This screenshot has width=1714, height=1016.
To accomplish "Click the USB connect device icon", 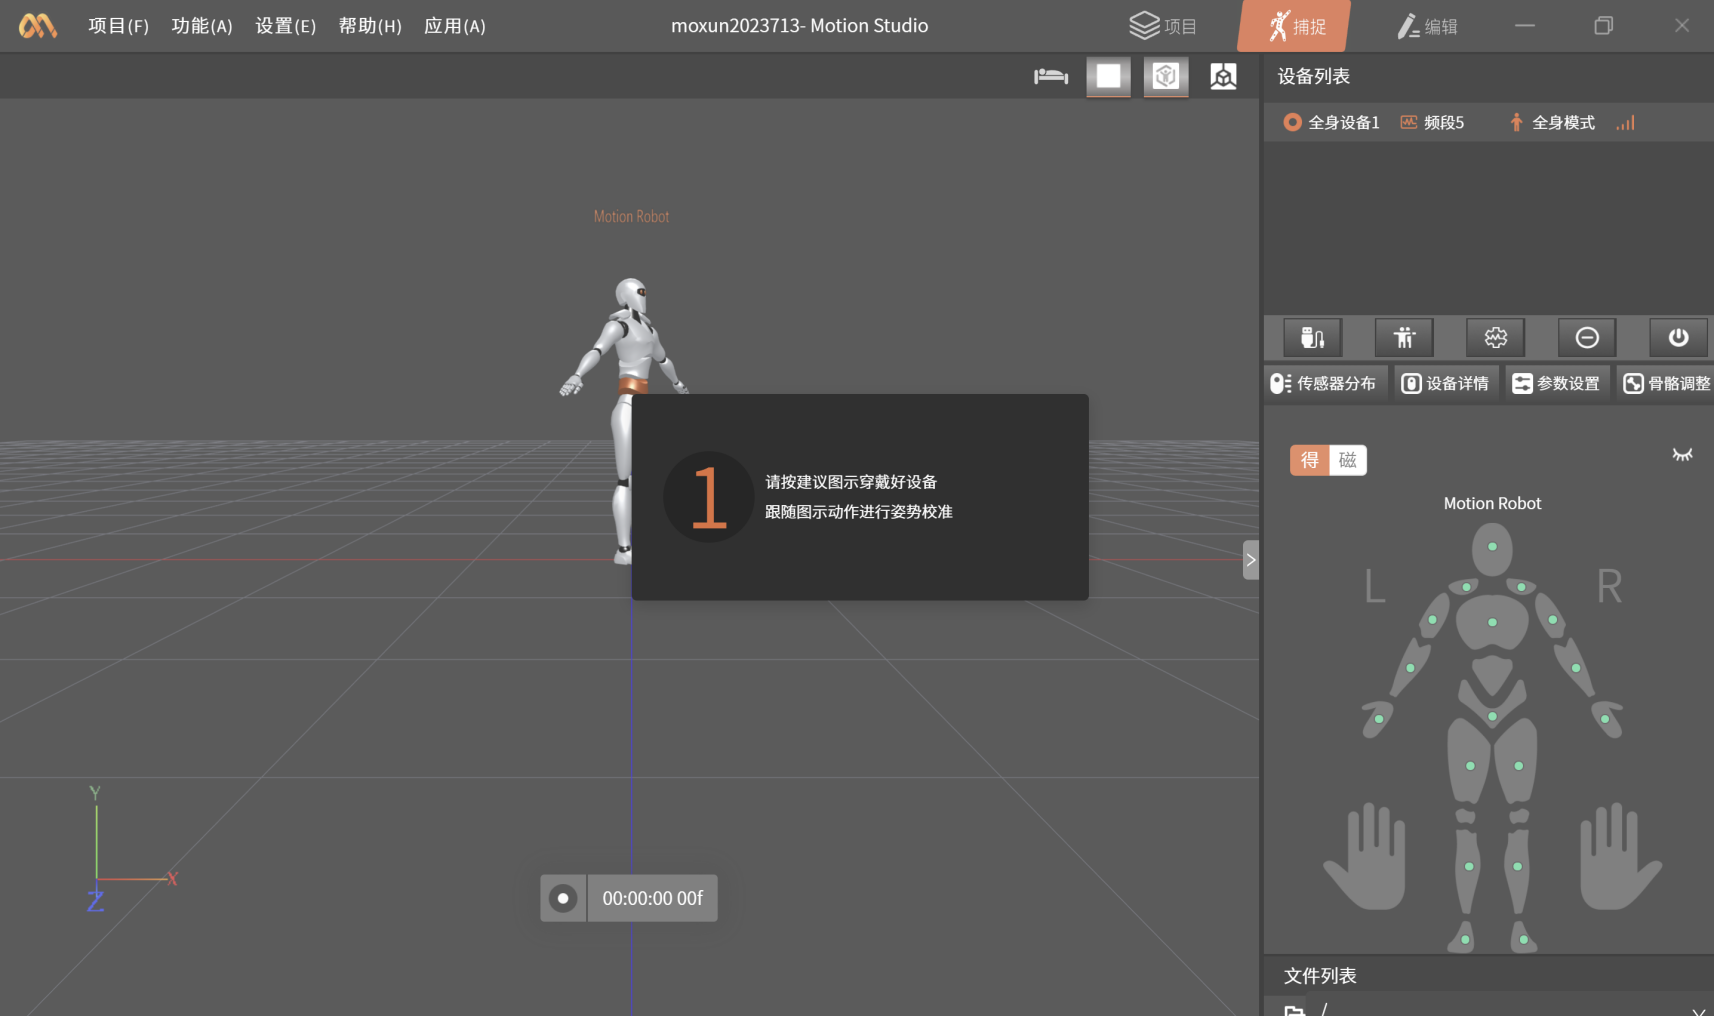I will coord(1312,338).
